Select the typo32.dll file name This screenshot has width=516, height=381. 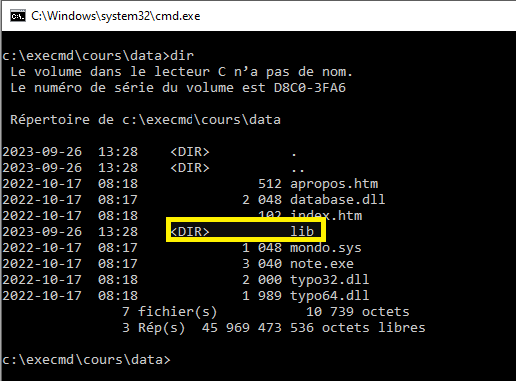click(330, 280)
